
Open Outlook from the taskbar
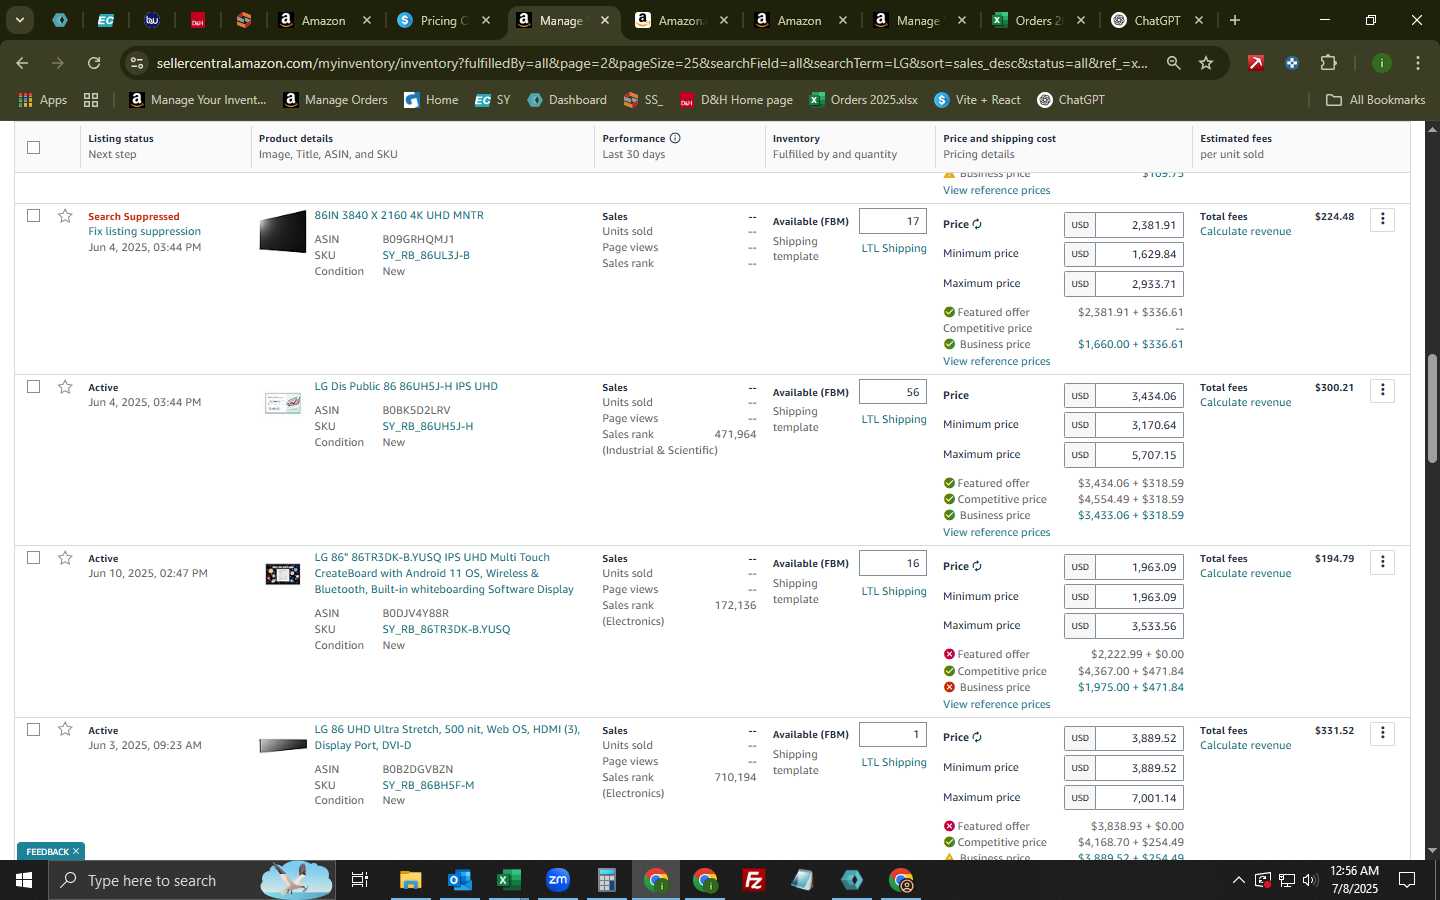coord(459,880)
